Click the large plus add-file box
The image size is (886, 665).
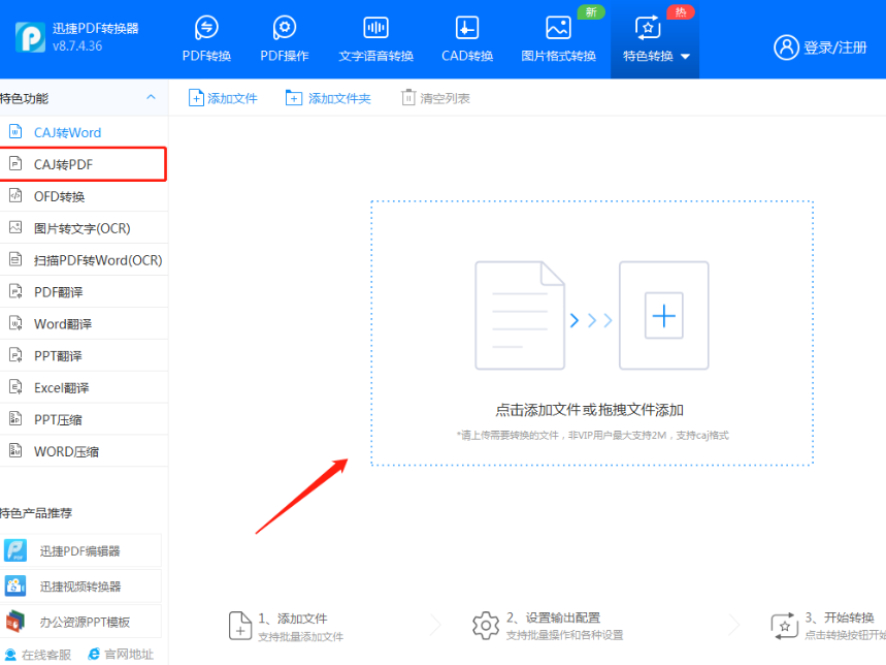coord(664,315)
